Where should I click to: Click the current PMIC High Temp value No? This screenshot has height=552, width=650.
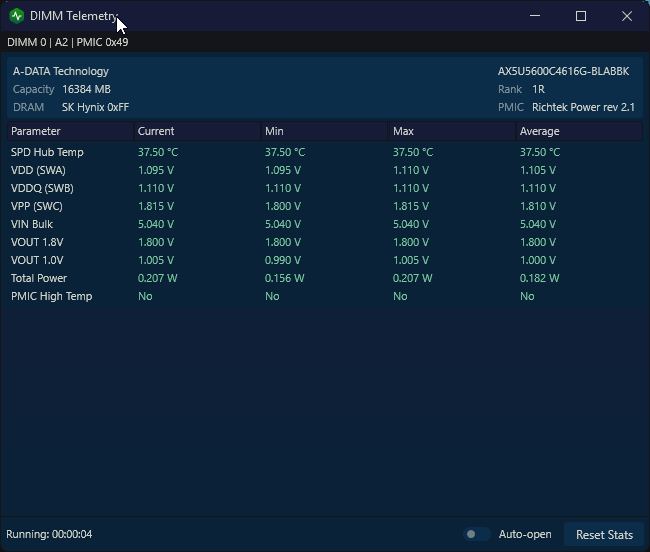tap(145, 296)
